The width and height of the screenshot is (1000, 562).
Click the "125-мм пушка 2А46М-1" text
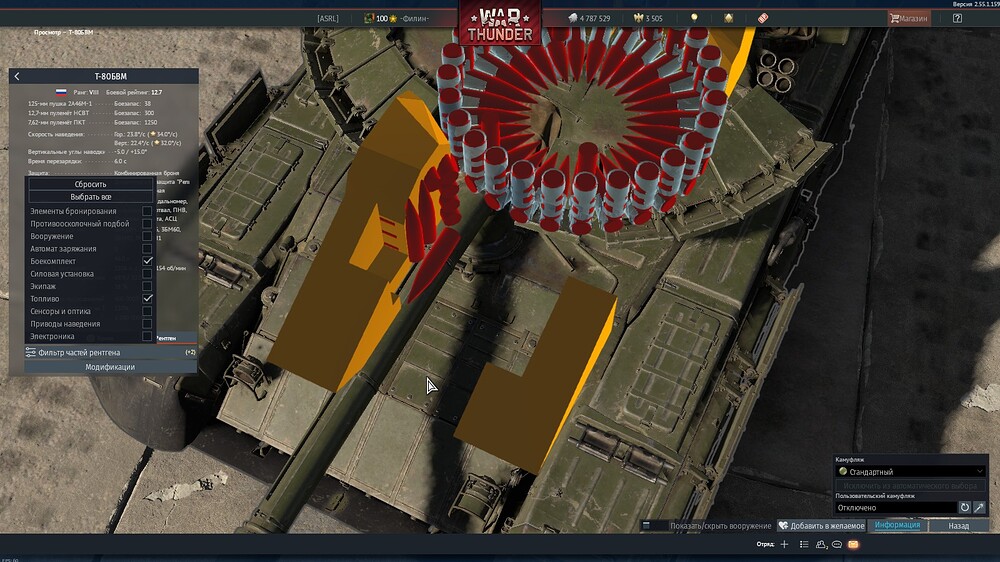point(60,103)
